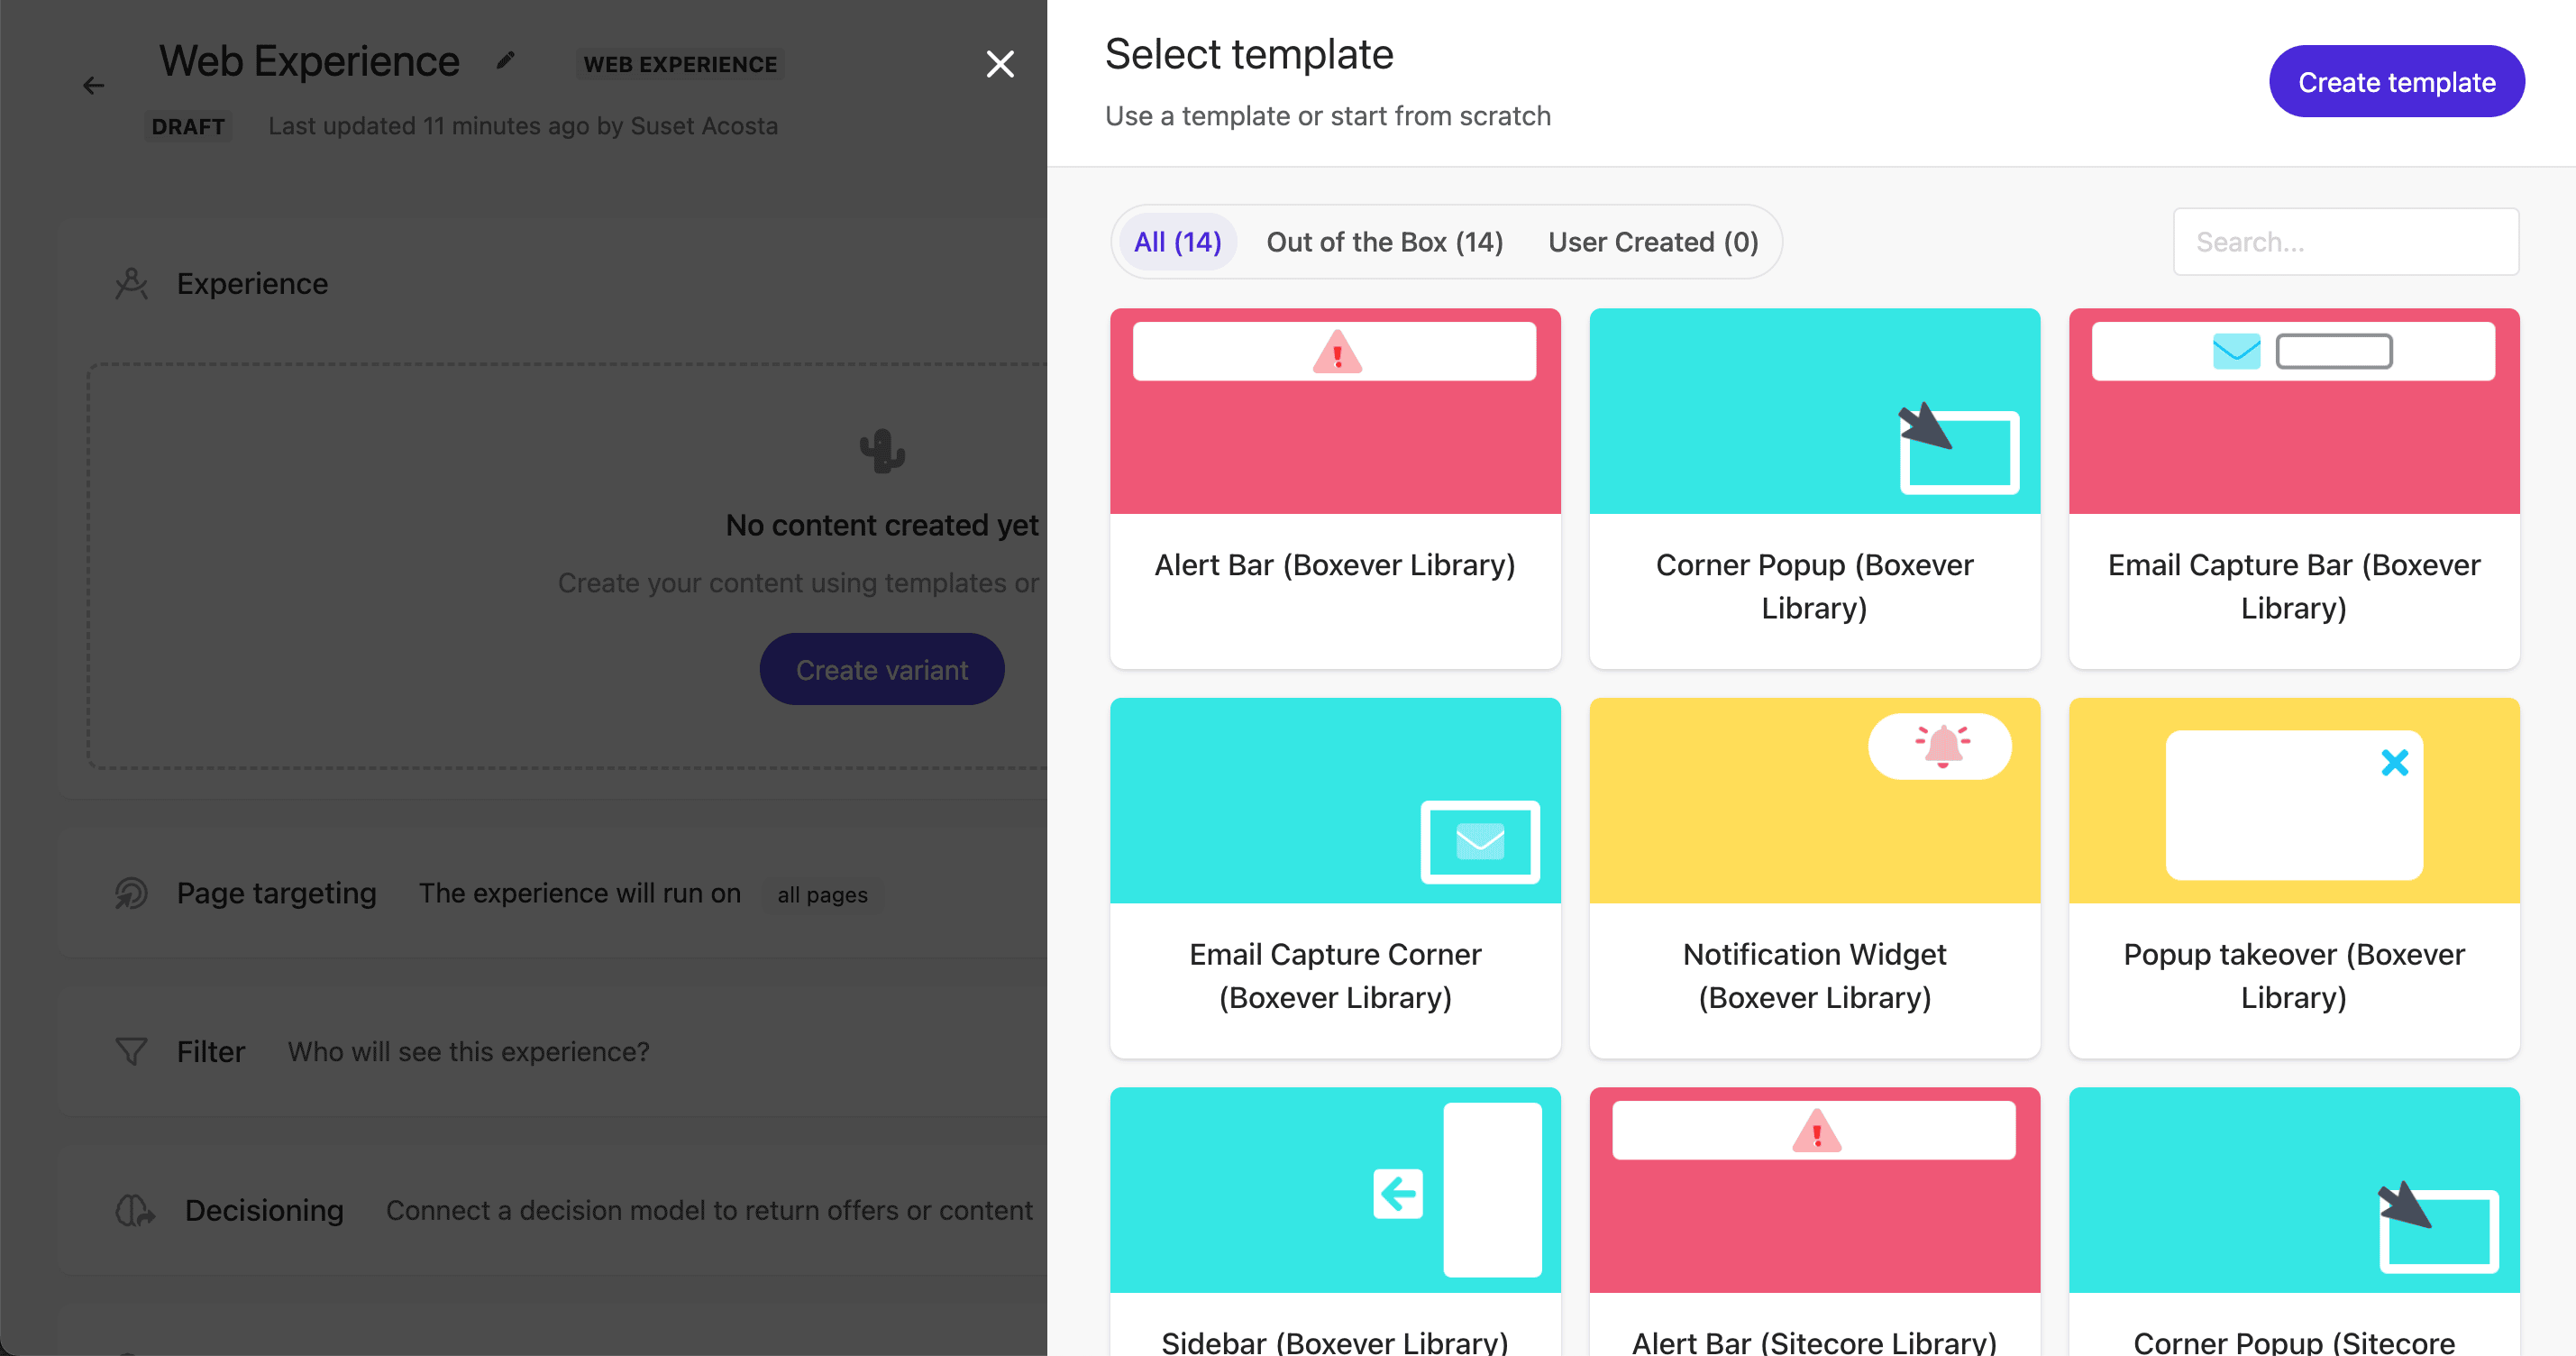Select the Email Capture Corner (Boxever Library) thumbnail
The height and width of the screenshot is (1356, 2576).
pos(1335,800)
